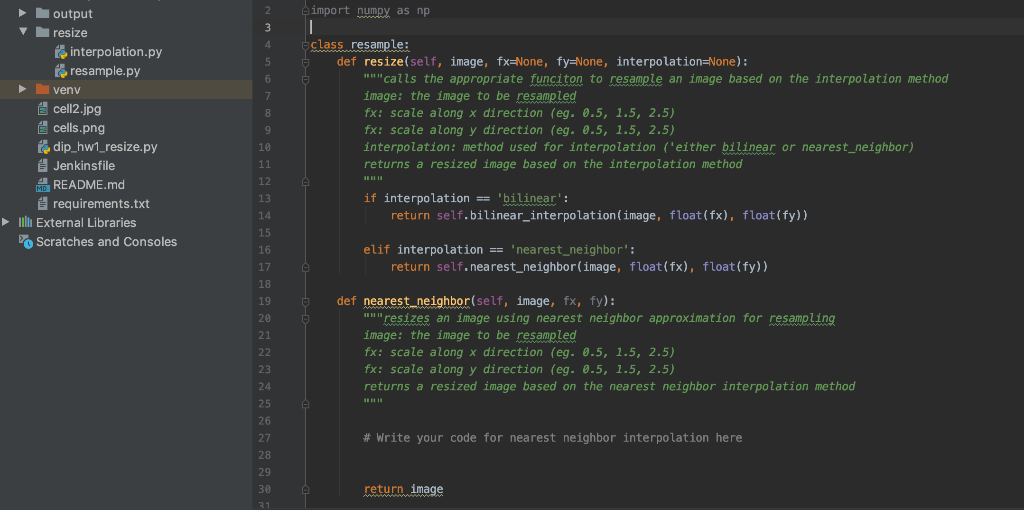The width and height of the screenshot is (1024, 510).
Task: Open resample.py from project tree
Action: (x=105, y=71)
